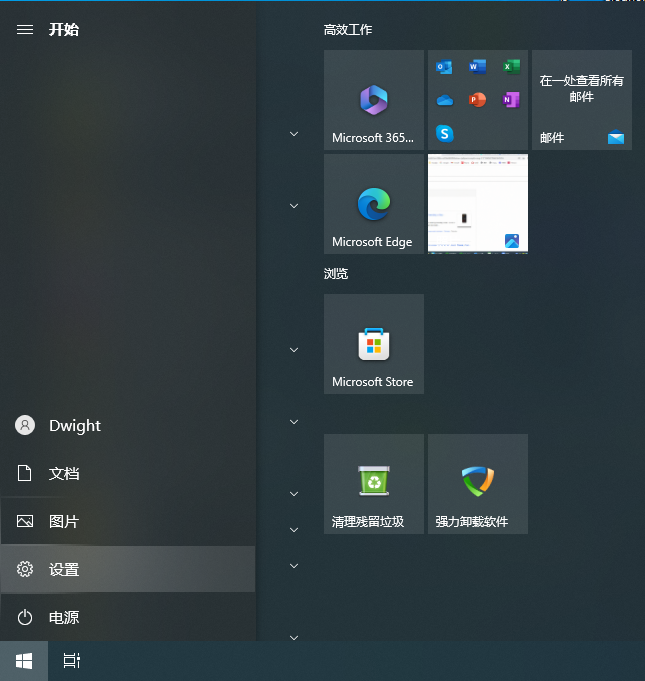
Task: Open the 图片 Pictures folder
Action: click(128, 521)
